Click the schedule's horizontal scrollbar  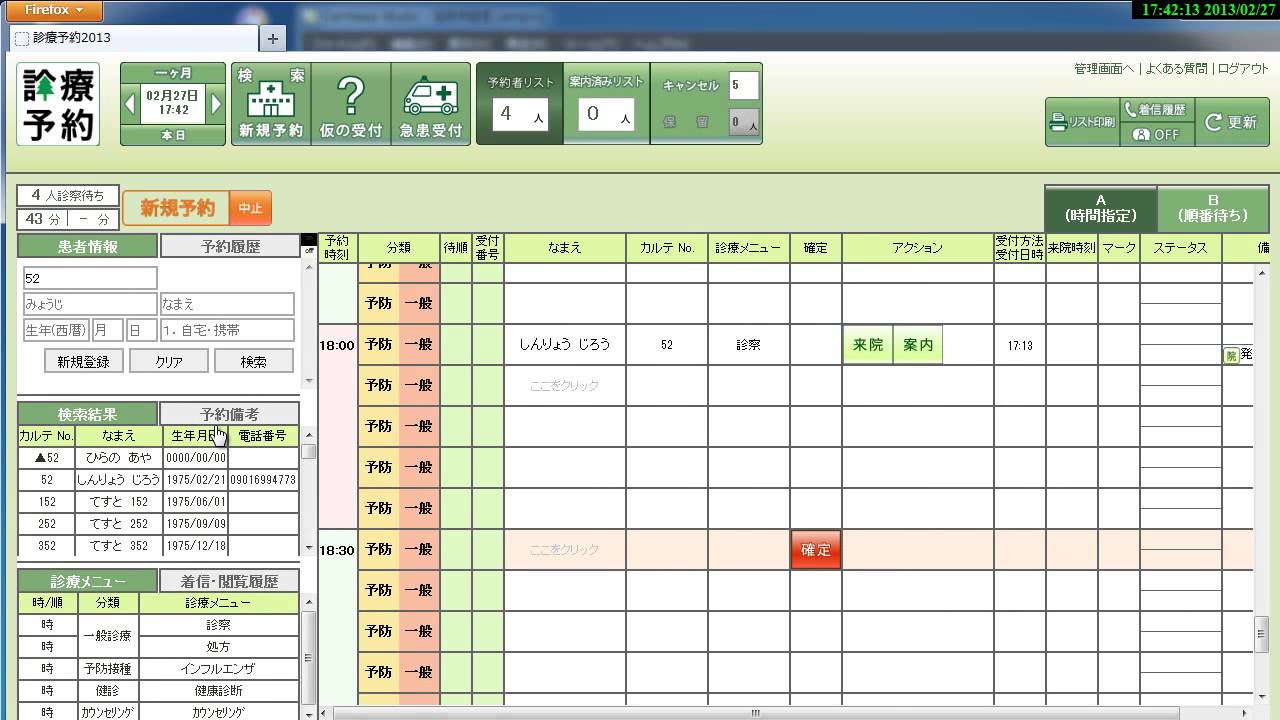click(x=756, y=713)
